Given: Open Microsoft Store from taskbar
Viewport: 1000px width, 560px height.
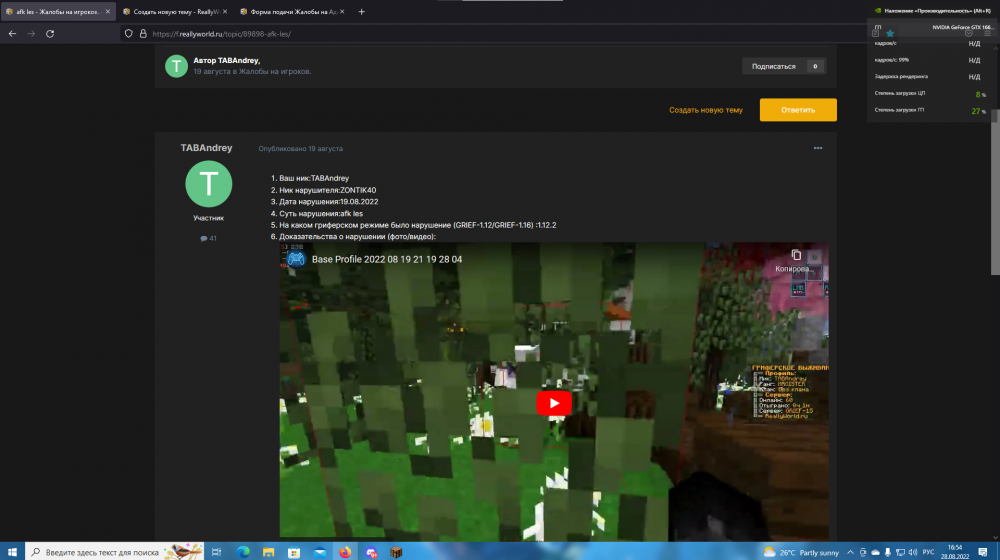Looking at the screenshot, I should click(x=294, y=552).
